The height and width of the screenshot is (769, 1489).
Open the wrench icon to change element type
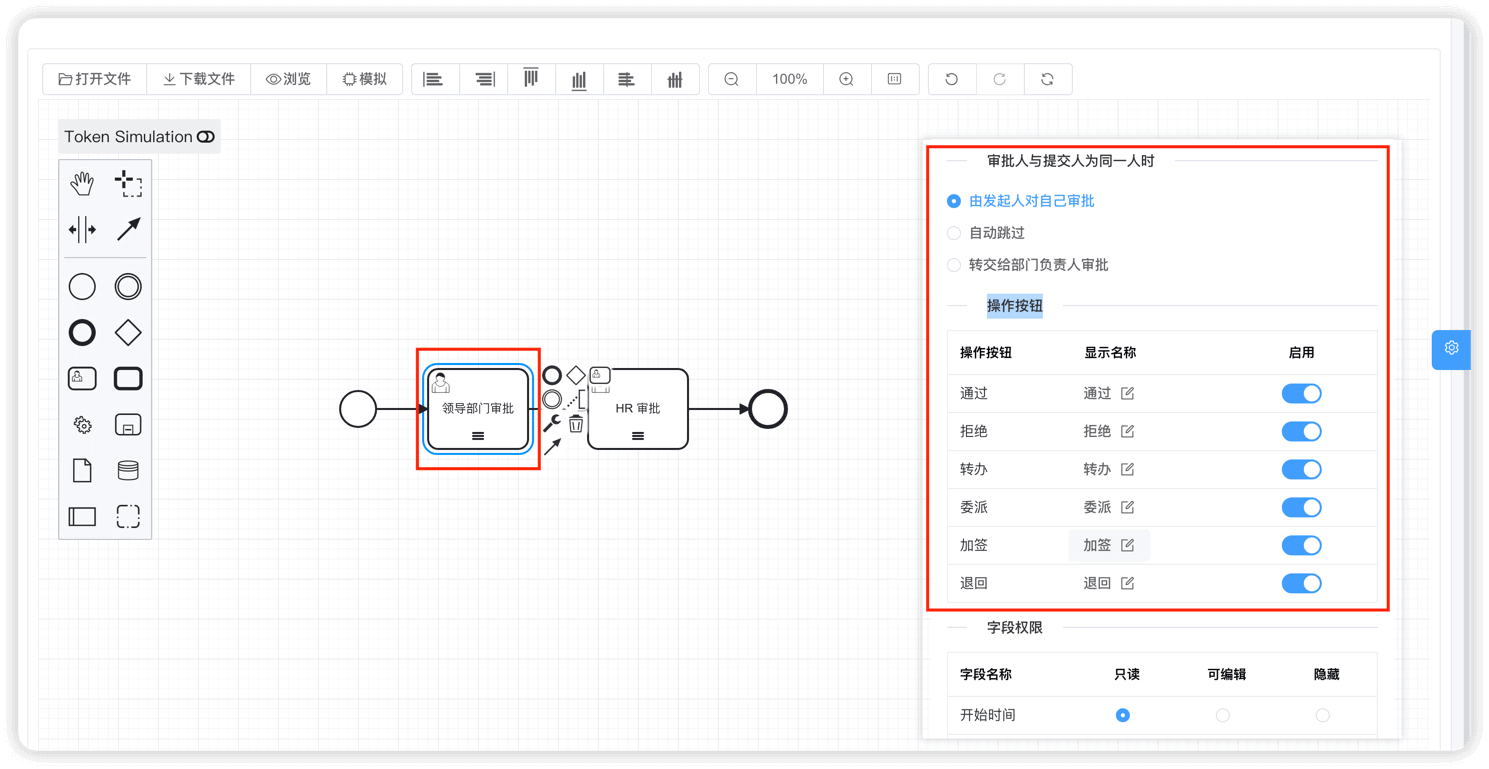553,424
